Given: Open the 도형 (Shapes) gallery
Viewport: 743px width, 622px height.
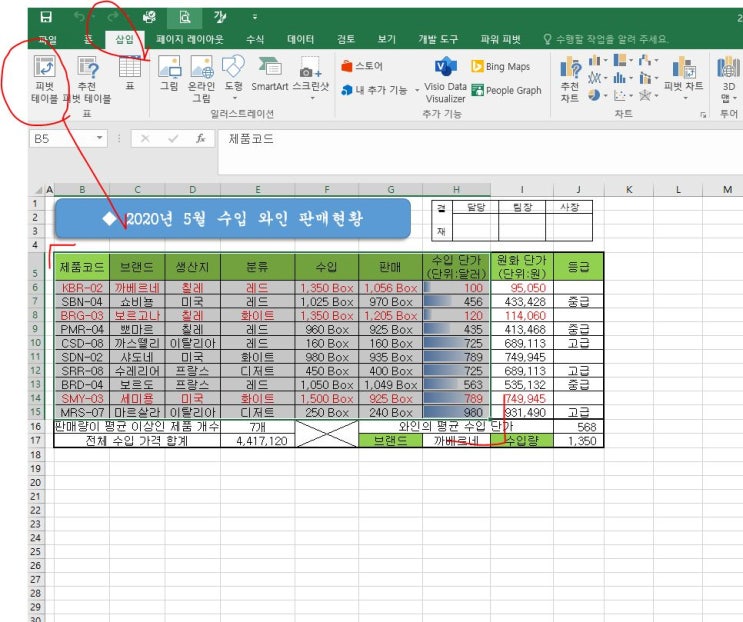Looking at the screenshot, I should point(233,77).
